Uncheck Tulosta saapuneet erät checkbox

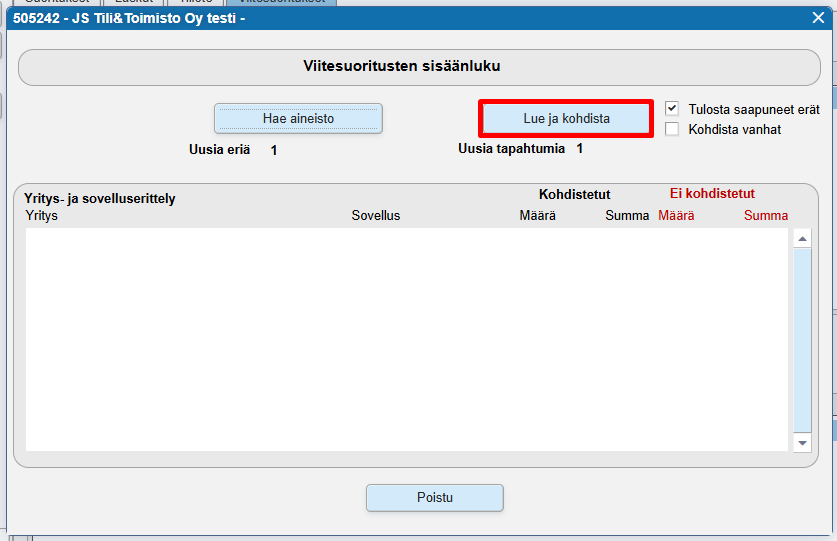pyautogui.click(x=672, y=109)
